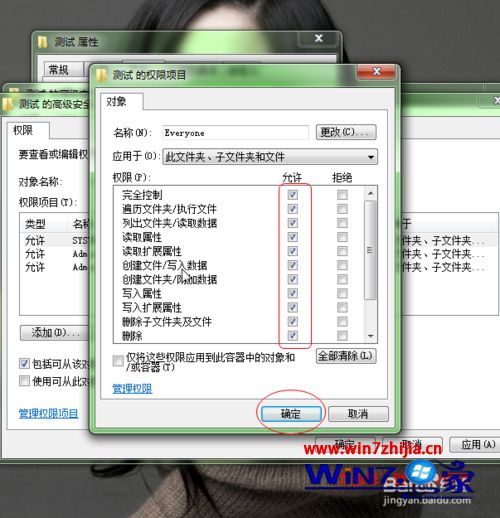Screen dimensions: 500x518
Task: Click the 完全控制 permission label
Action: pos(142,195)
